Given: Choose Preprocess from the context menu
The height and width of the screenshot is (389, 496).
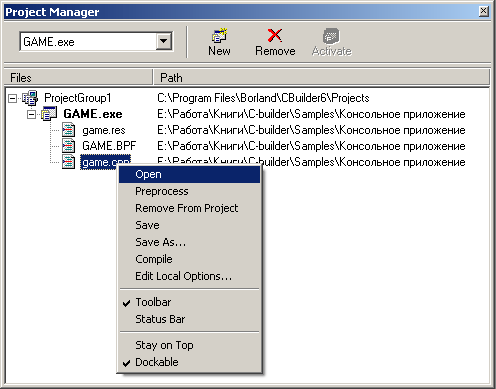Looking at the screenshot, I should pyautogui.click(x=189, y=192).
